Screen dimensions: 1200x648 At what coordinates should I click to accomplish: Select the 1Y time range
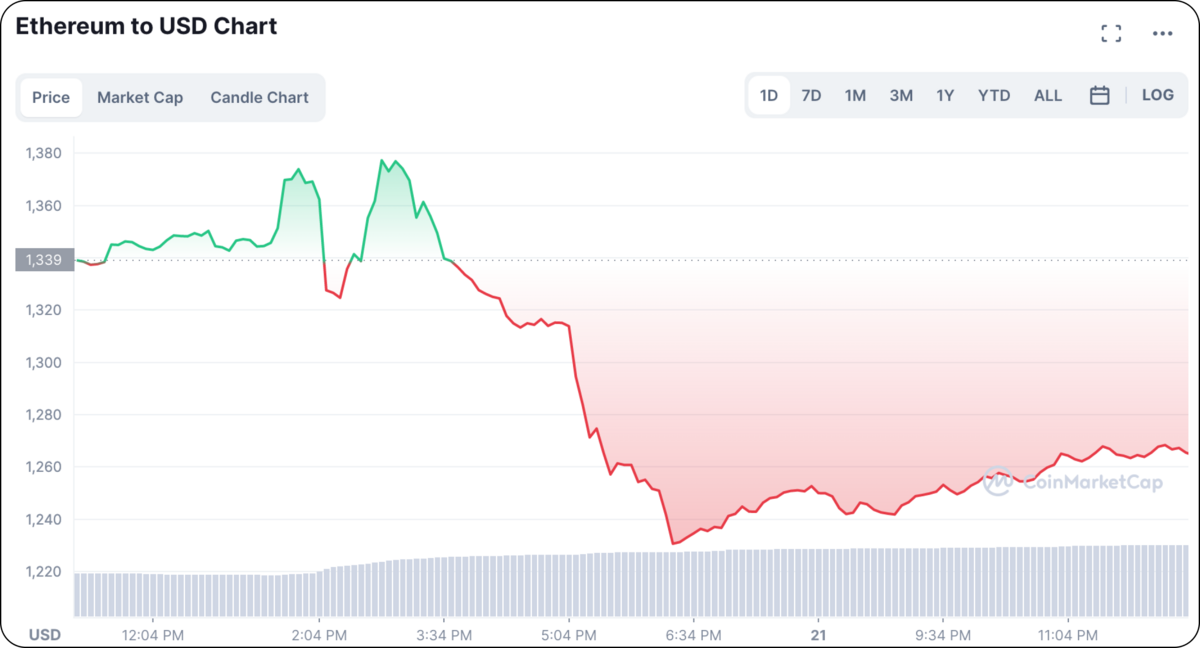click(945, 96)
